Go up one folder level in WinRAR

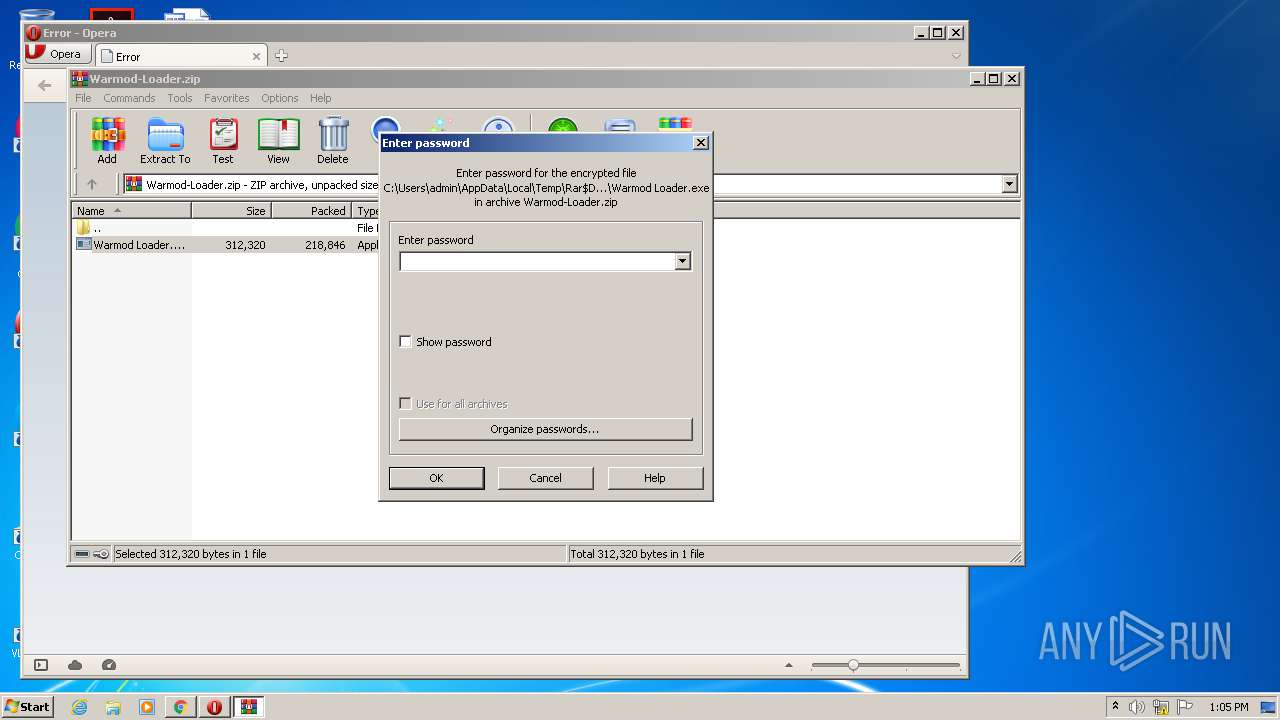pyautogui.click(x=92, y=184)
